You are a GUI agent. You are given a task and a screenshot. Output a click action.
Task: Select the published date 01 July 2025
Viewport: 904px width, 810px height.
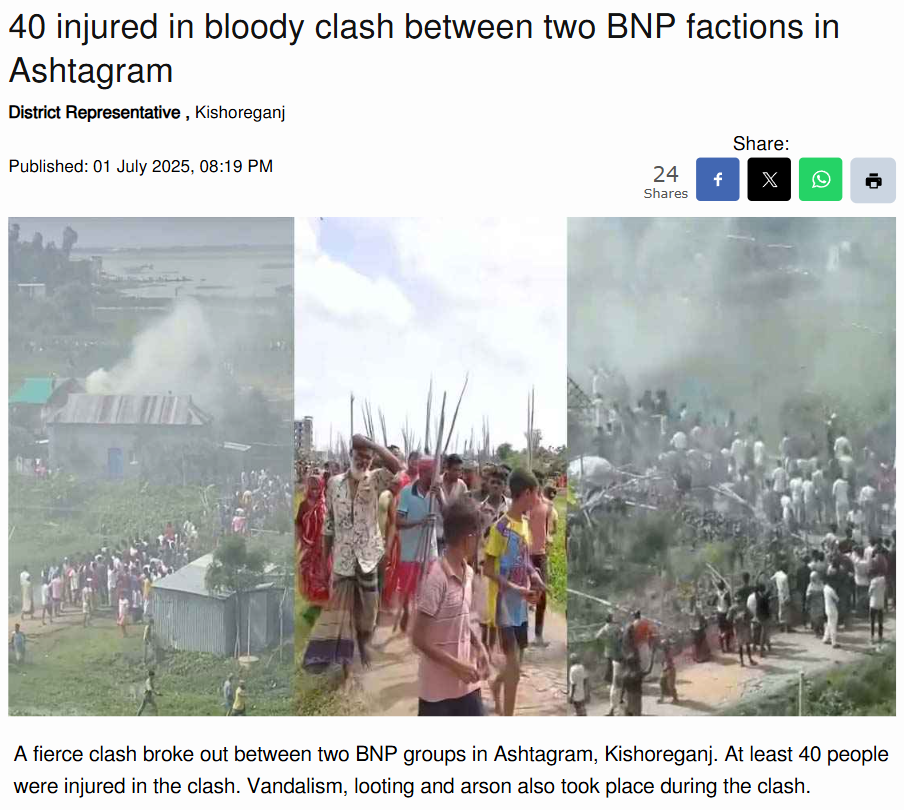click(141, 167)
